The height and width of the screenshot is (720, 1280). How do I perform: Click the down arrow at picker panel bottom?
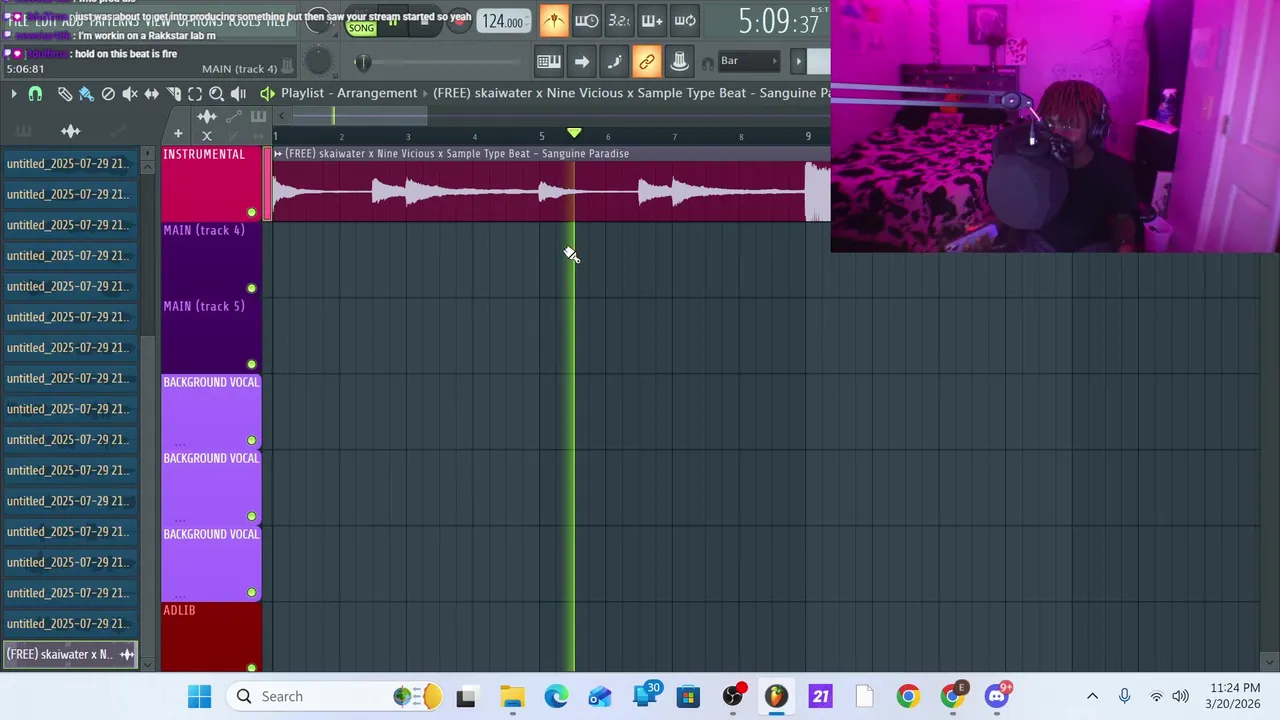(x=149, y=664)
